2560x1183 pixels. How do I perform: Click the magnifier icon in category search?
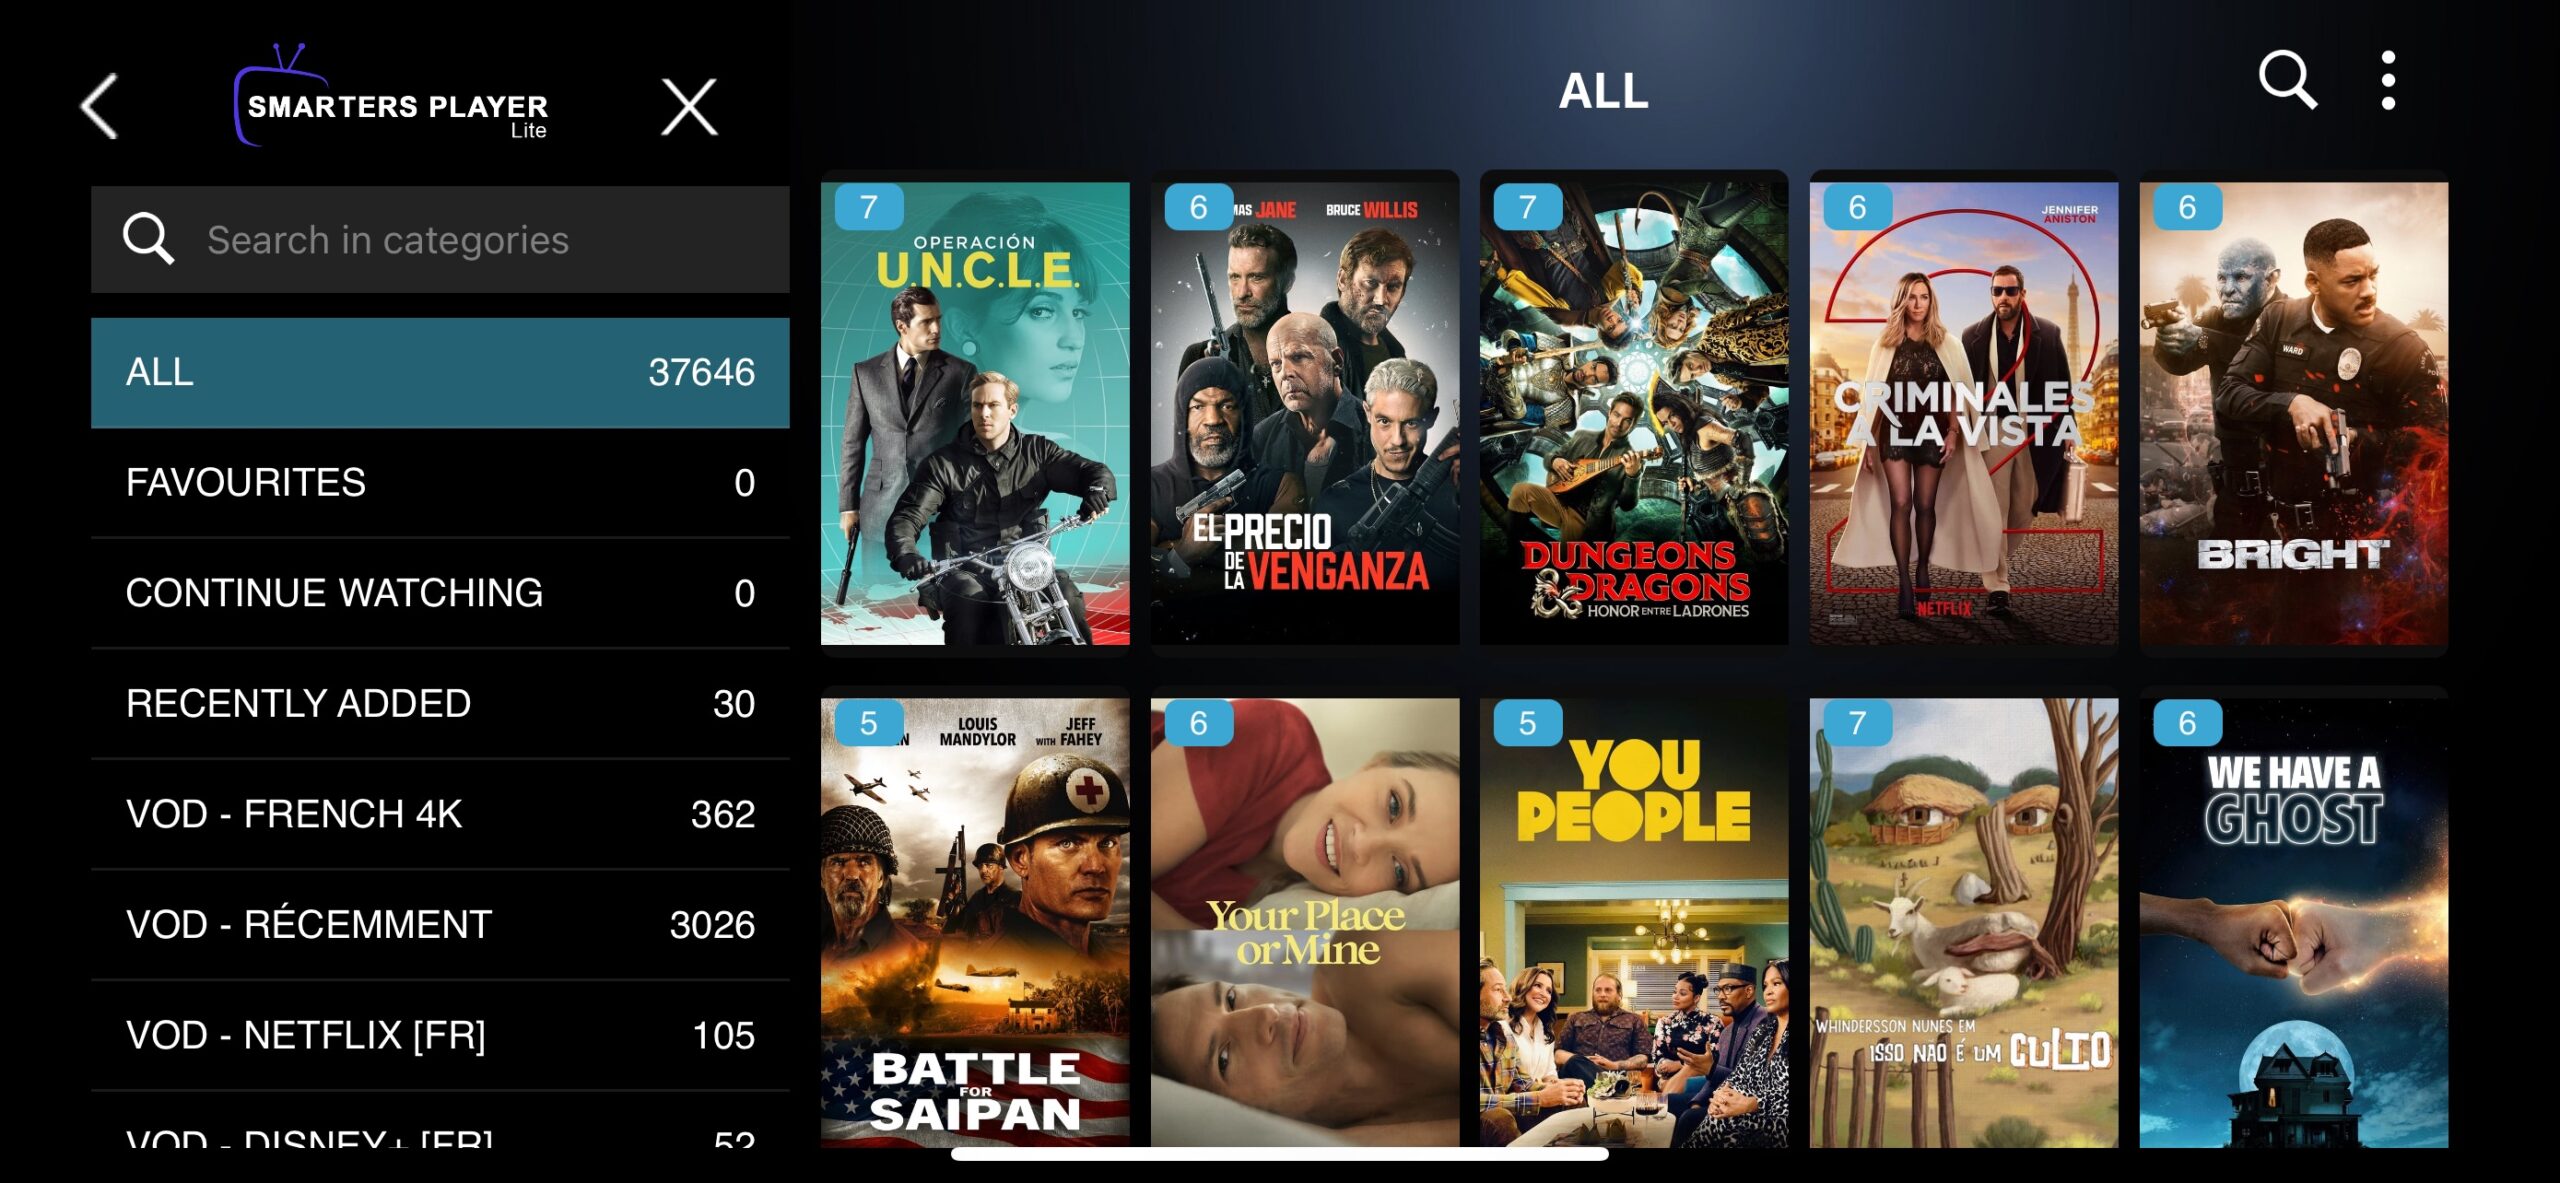tap(148, 239)
